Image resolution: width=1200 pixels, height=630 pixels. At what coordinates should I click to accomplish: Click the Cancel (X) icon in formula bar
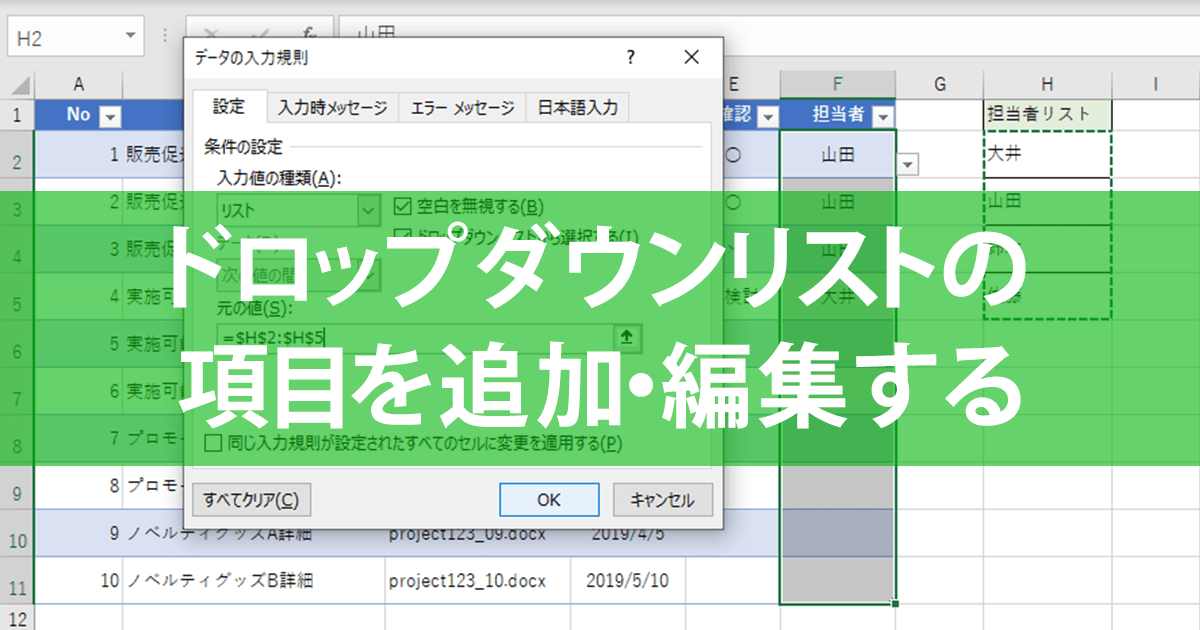coord(213,33)
